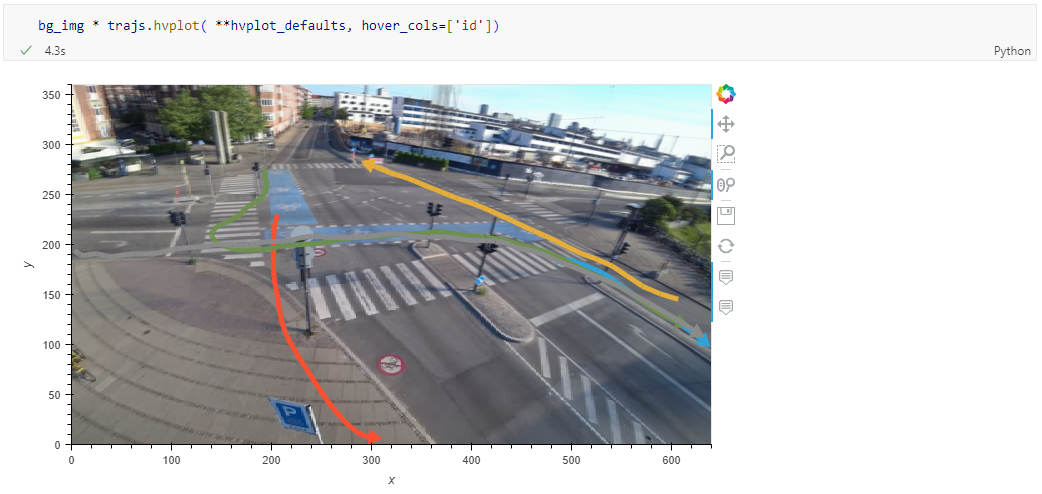Click the 4.3s execution time label

click(55, 50)
